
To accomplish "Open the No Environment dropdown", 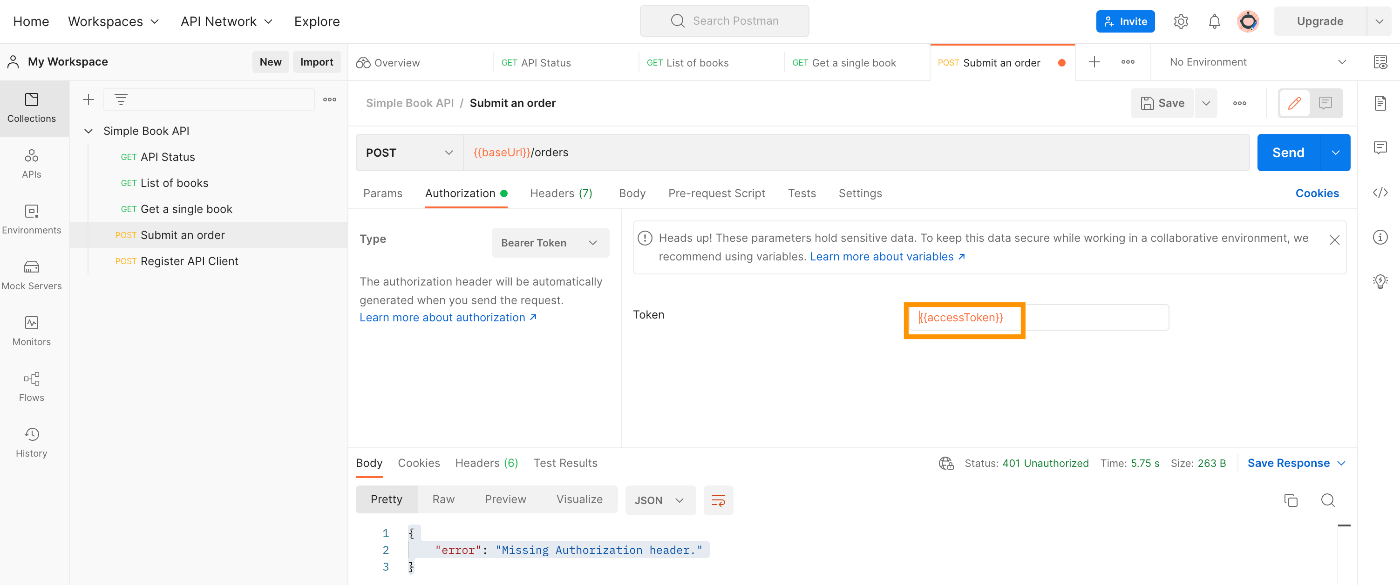I will (x=1256, y=62).
